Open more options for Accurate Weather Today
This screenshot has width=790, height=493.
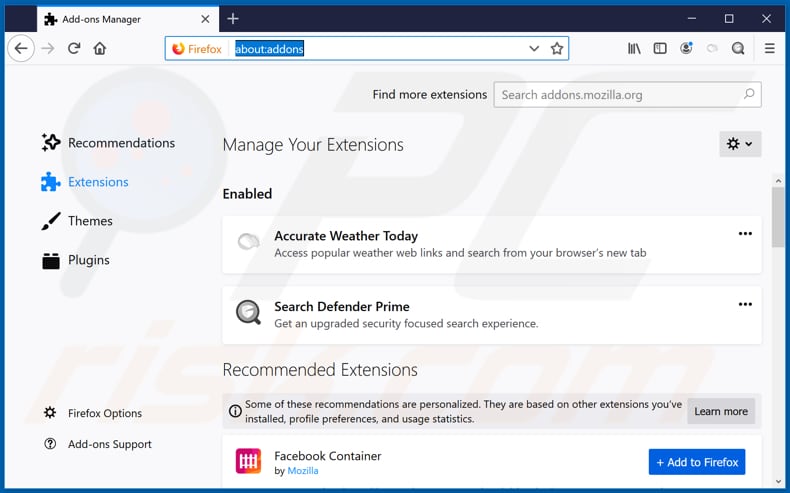point(745,234)
